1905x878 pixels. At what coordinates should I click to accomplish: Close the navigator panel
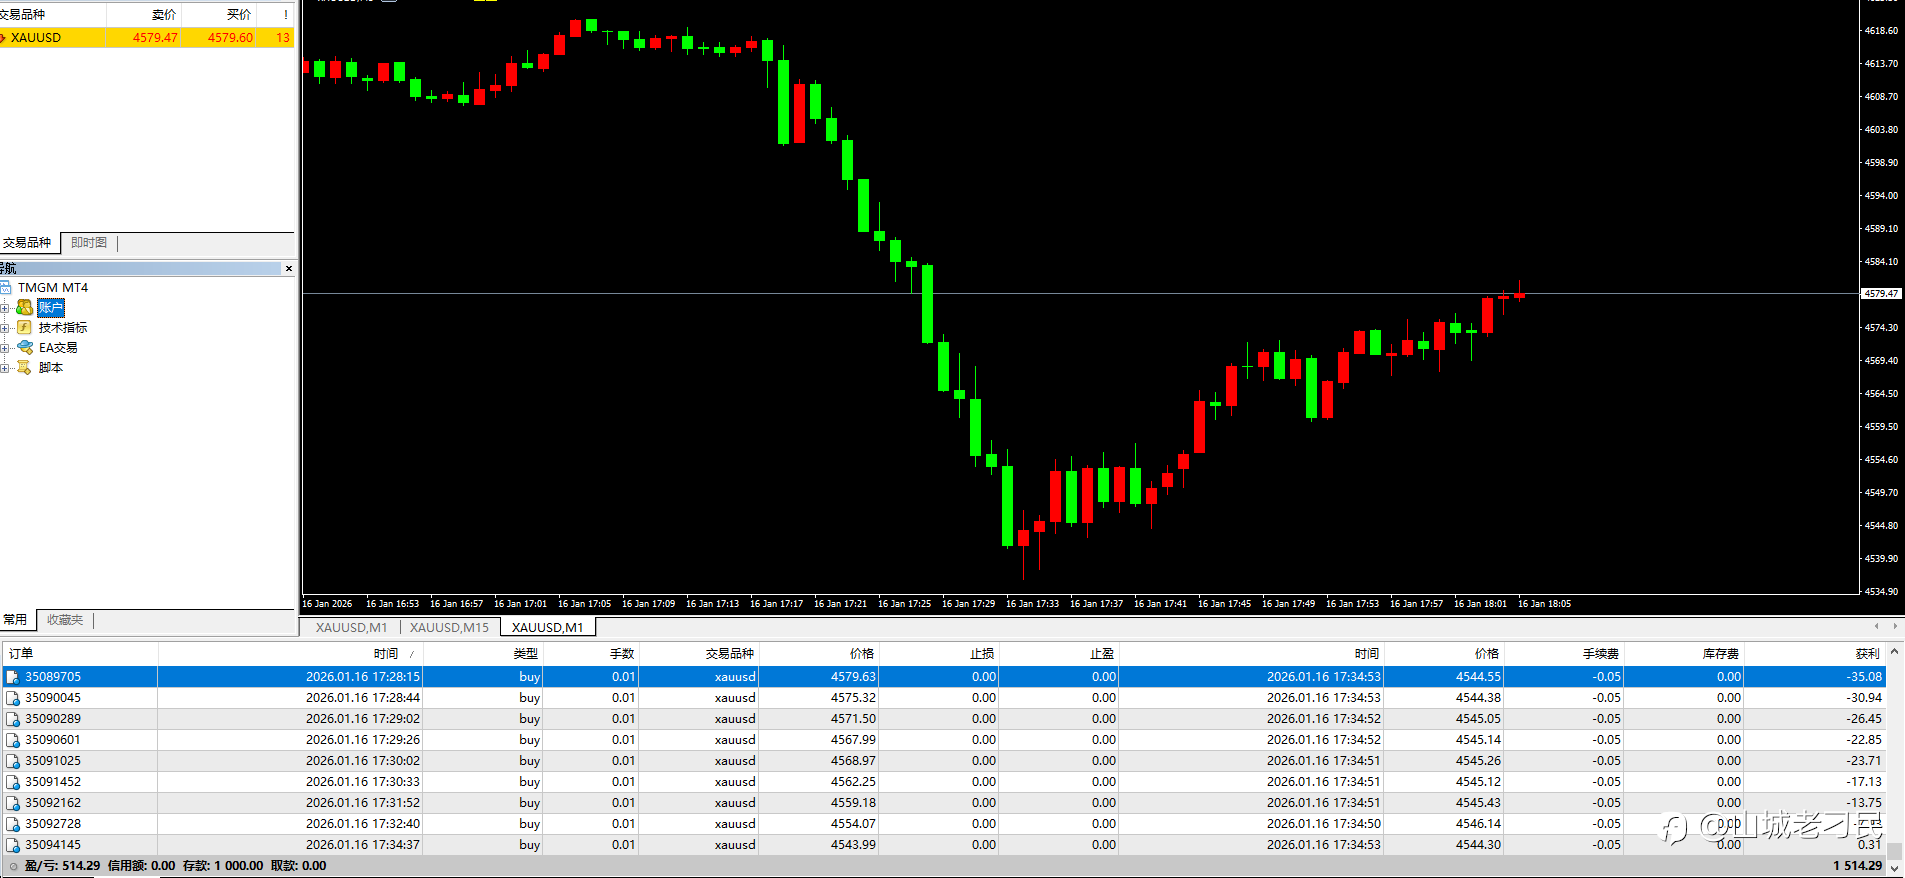coord(289,268)
